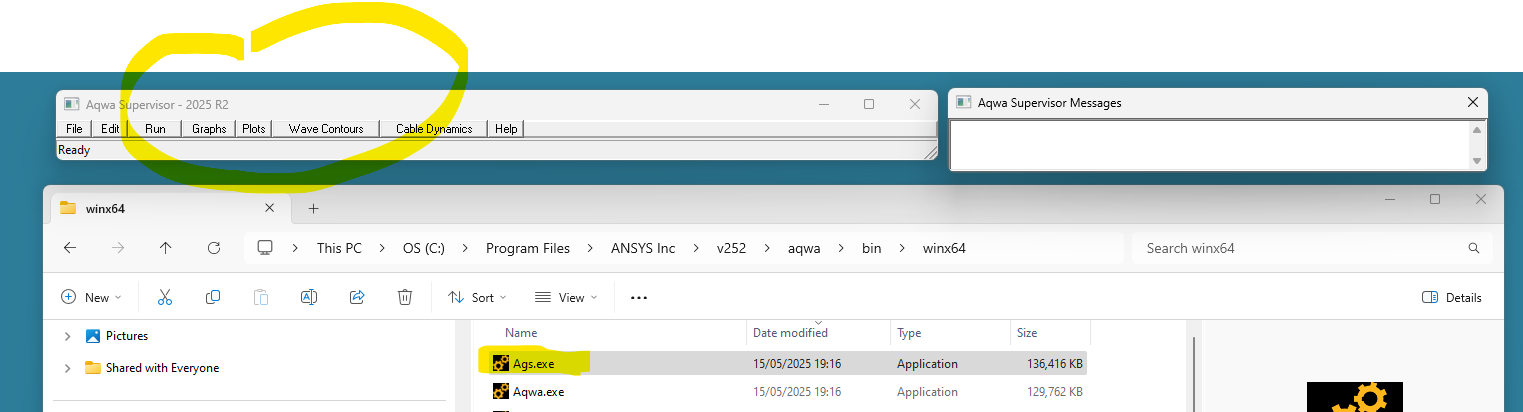The image size is (1523, 412).
Task: Navigate to ANSYS Inc in breadcrumb
Action: [x=643, y=248]
